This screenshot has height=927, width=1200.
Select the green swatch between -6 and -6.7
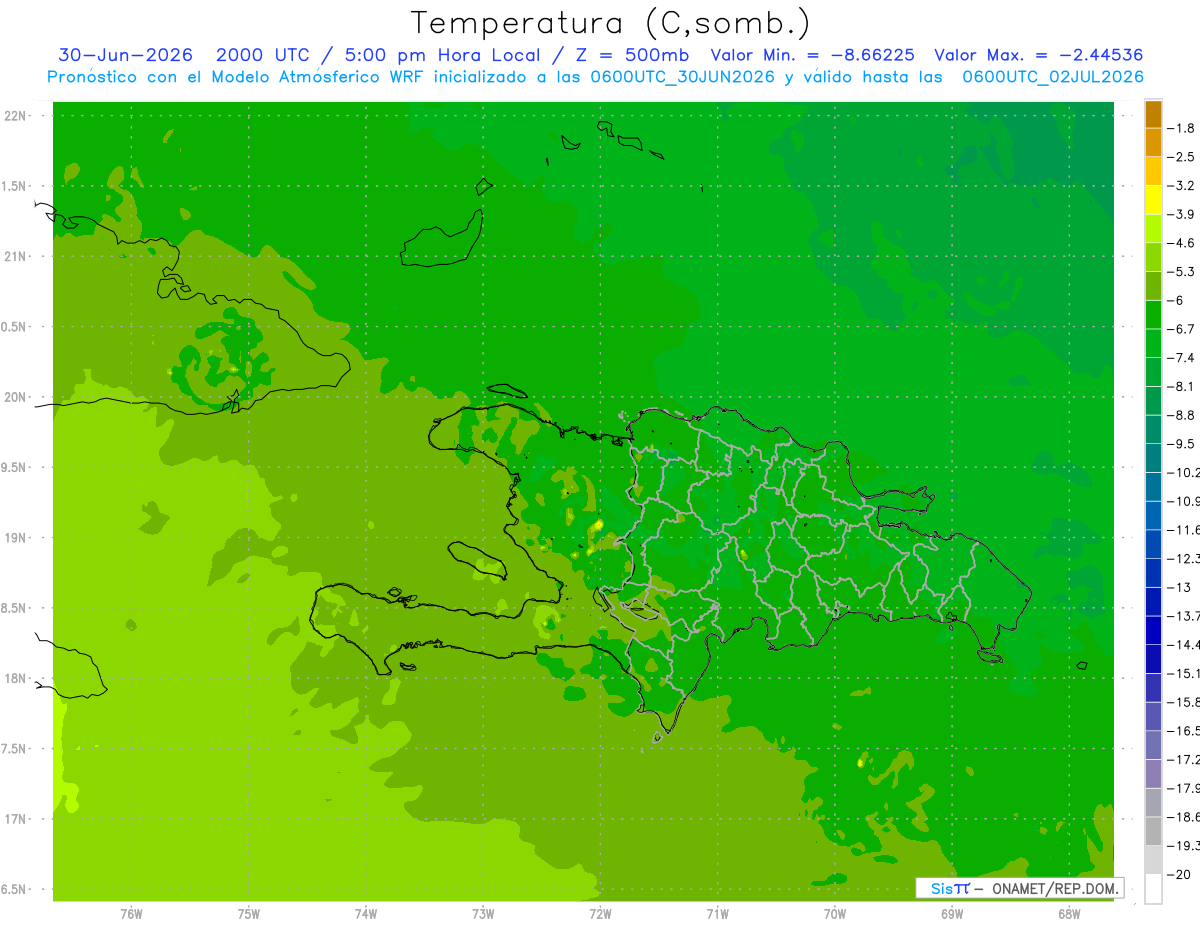point(1153,315)
